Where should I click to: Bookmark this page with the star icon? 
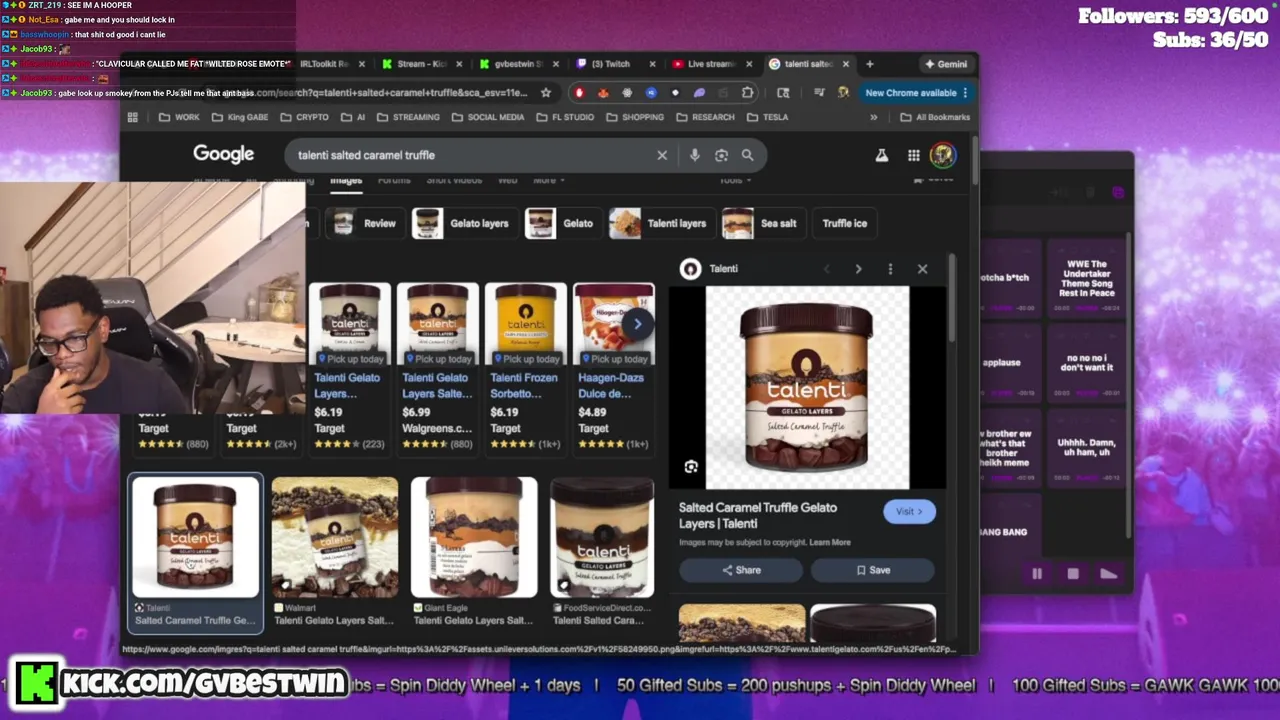(x=546, y=93)
